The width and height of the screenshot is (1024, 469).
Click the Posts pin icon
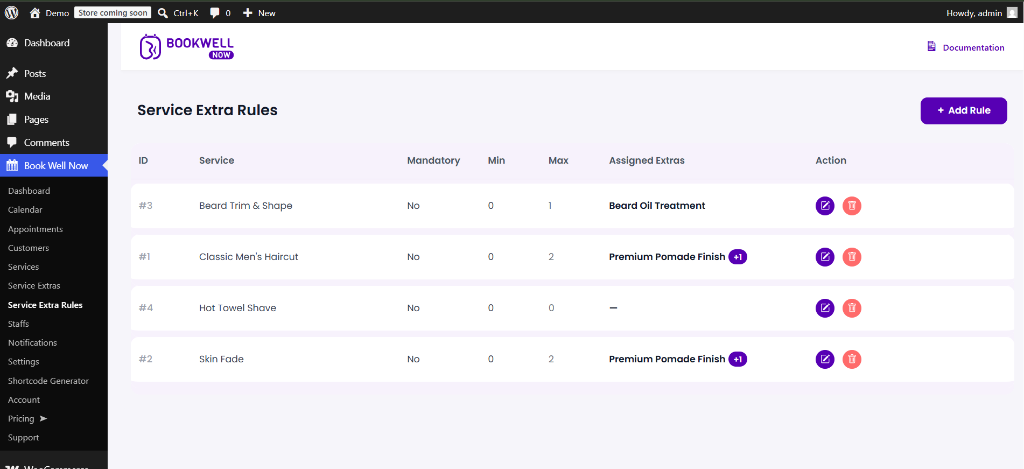point(12,73)
